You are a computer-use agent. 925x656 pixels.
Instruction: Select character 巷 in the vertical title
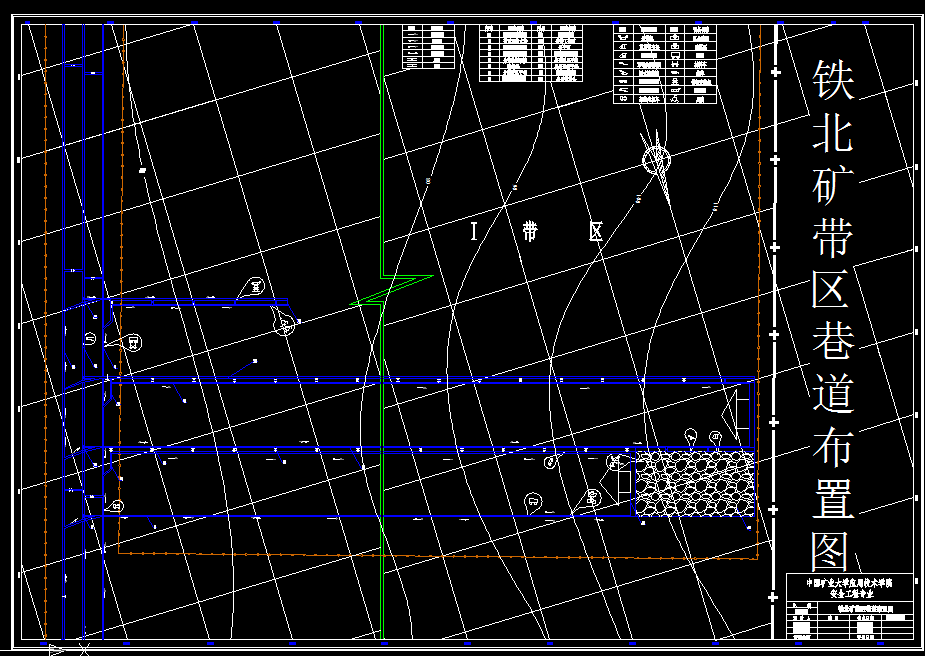pyautogui.click(x=832, y=340)
